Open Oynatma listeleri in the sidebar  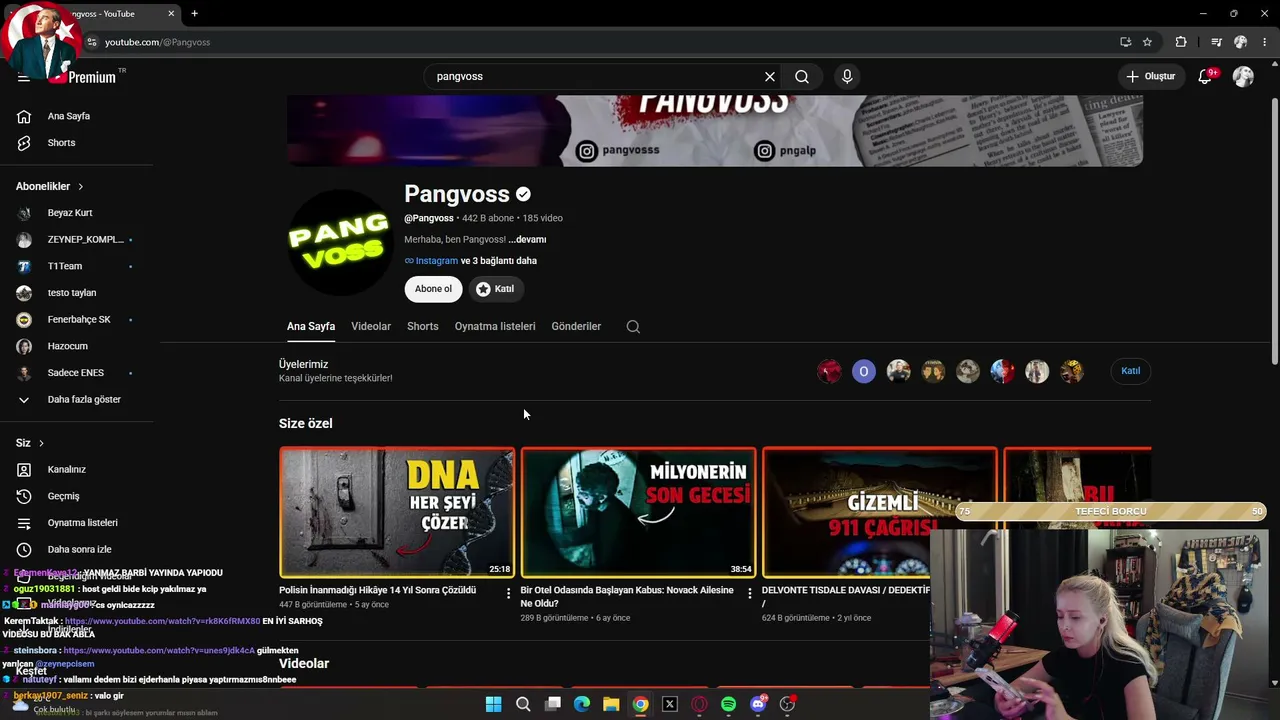tap(82, 523)
